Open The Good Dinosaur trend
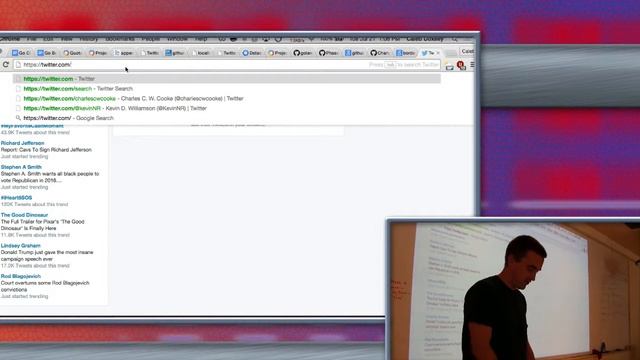The width and height of the screenshot is (640, 360). (x=24, y=215)
